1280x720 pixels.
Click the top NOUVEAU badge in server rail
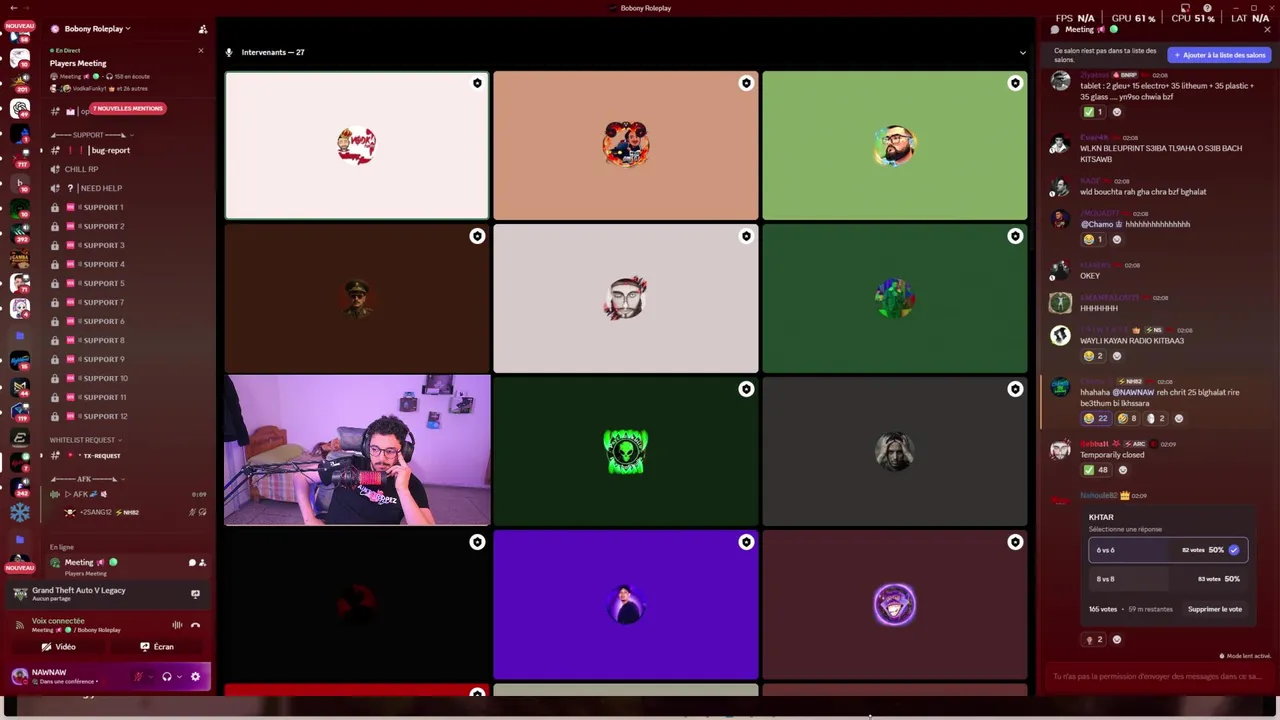point(20,26)
